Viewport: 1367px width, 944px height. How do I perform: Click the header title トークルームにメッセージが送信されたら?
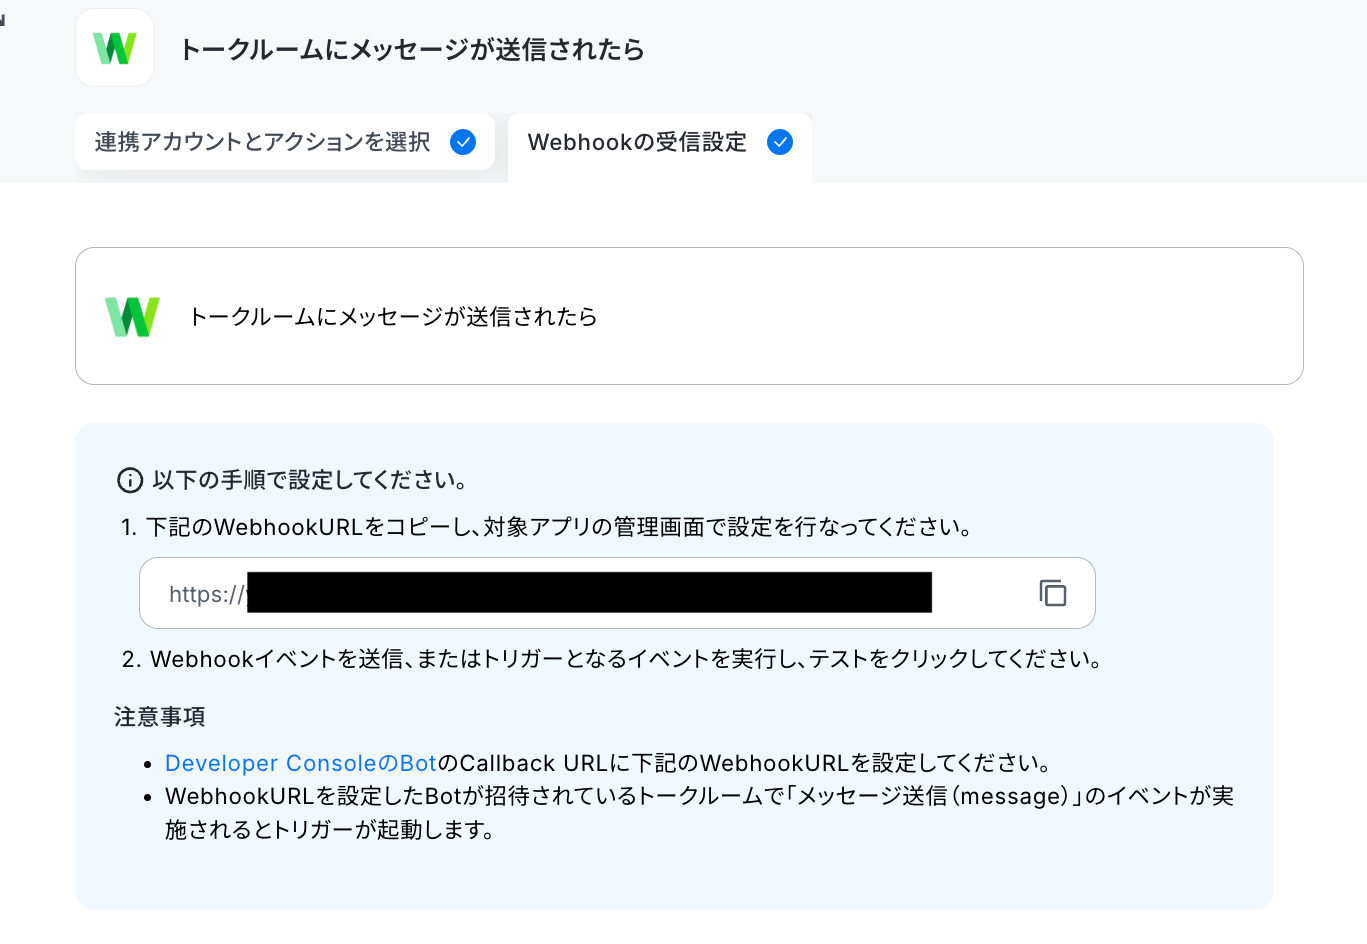point(412,49)
